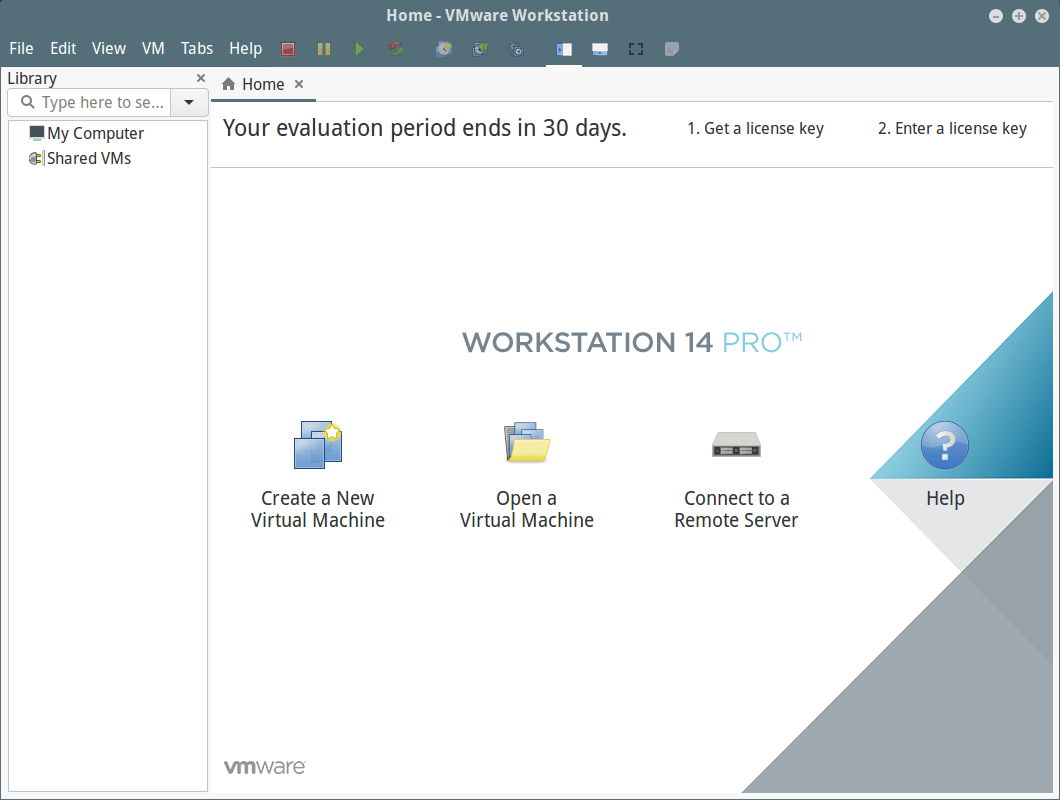
Task: Minimize the VMware Workstation window
Action: [x=996, y=16]
